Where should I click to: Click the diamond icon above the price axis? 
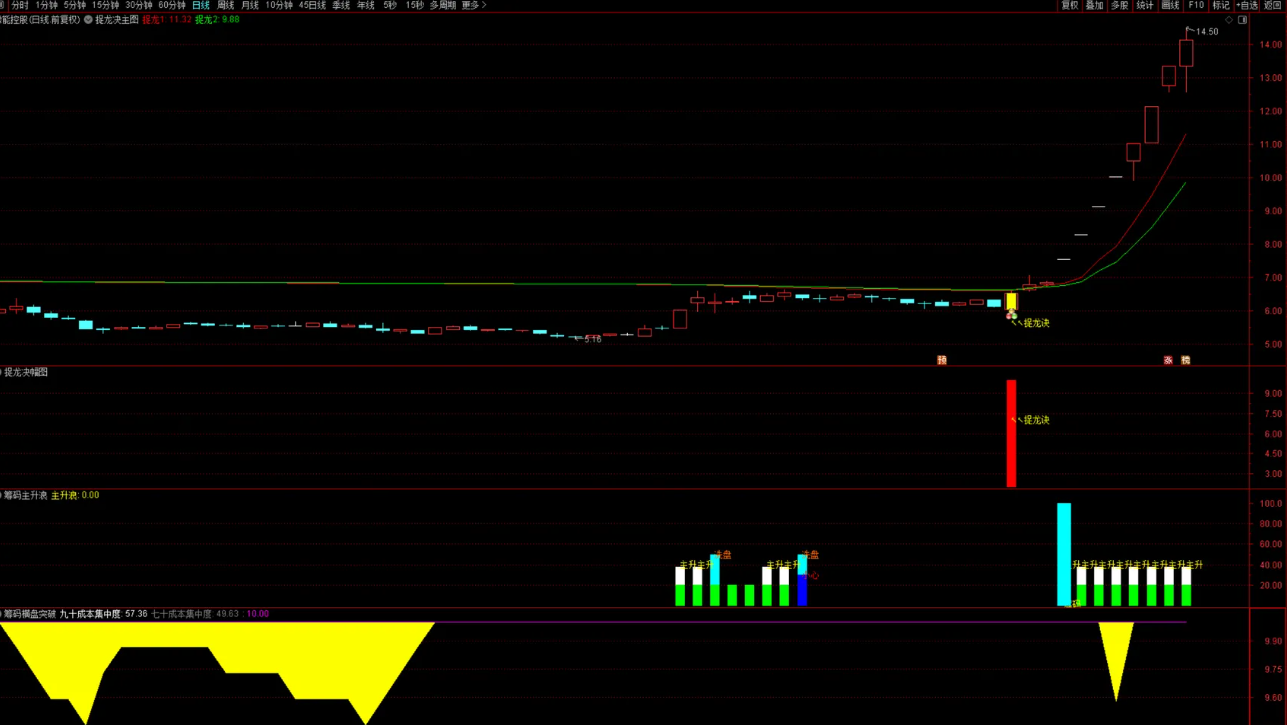pos(1229,20)
